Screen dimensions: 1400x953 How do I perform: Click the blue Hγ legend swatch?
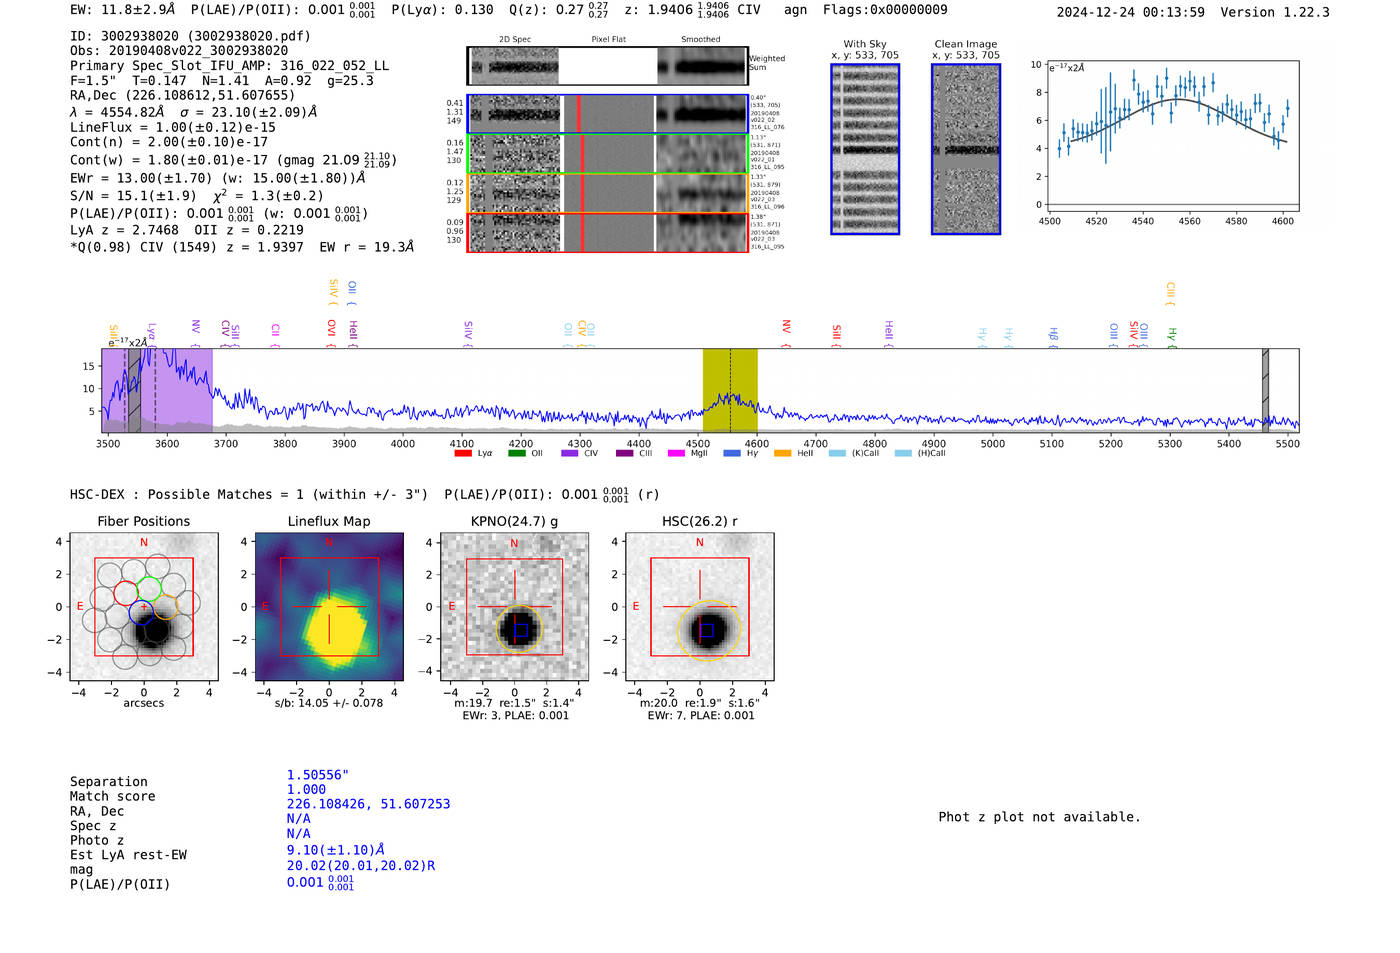[x=732, y=453]
